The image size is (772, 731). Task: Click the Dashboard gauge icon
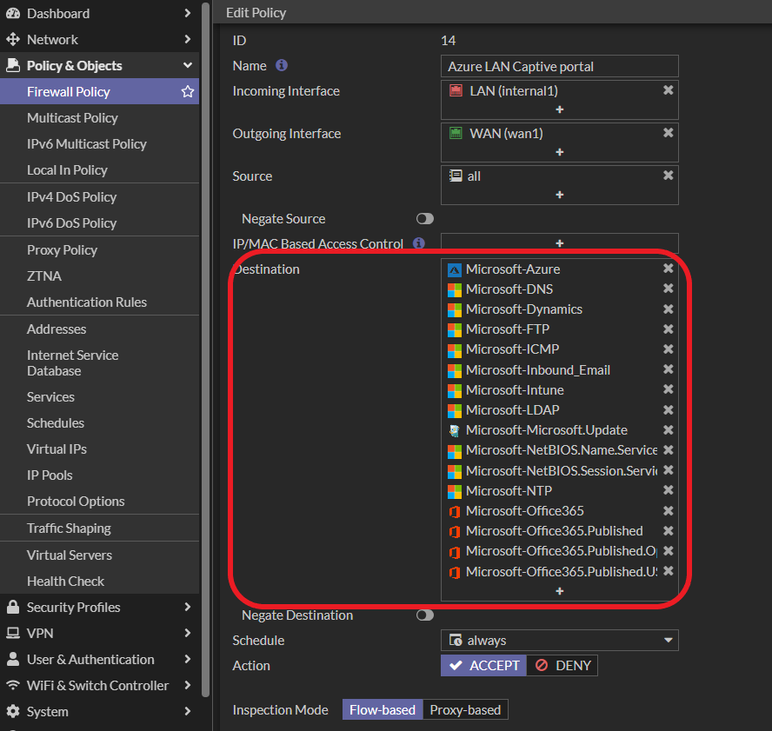pyautogui.click(x=13, y=13)
